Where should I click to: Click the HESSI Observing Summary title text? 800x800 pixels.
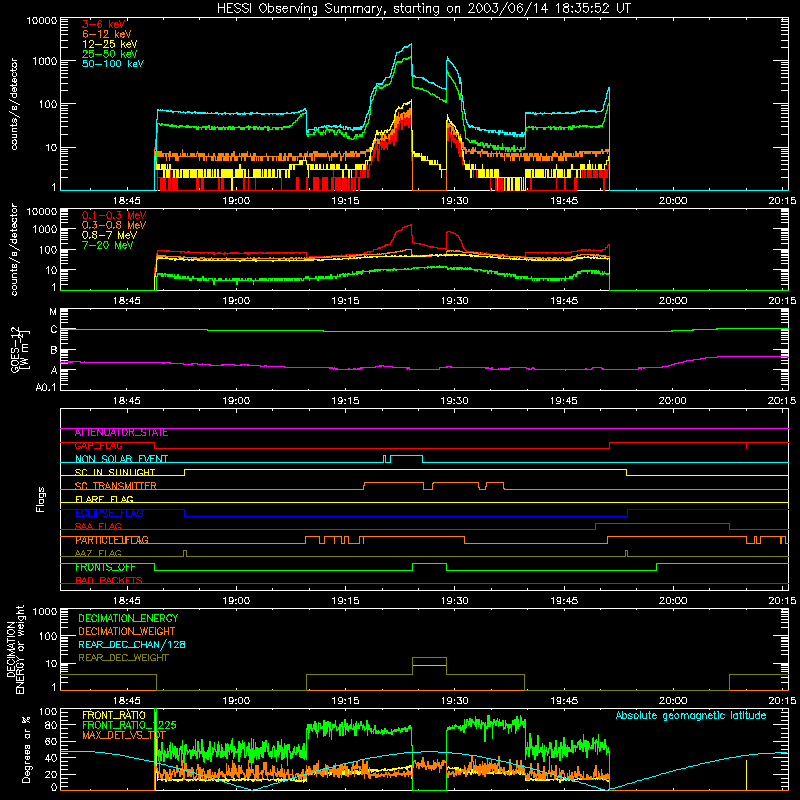pos(424,9)
